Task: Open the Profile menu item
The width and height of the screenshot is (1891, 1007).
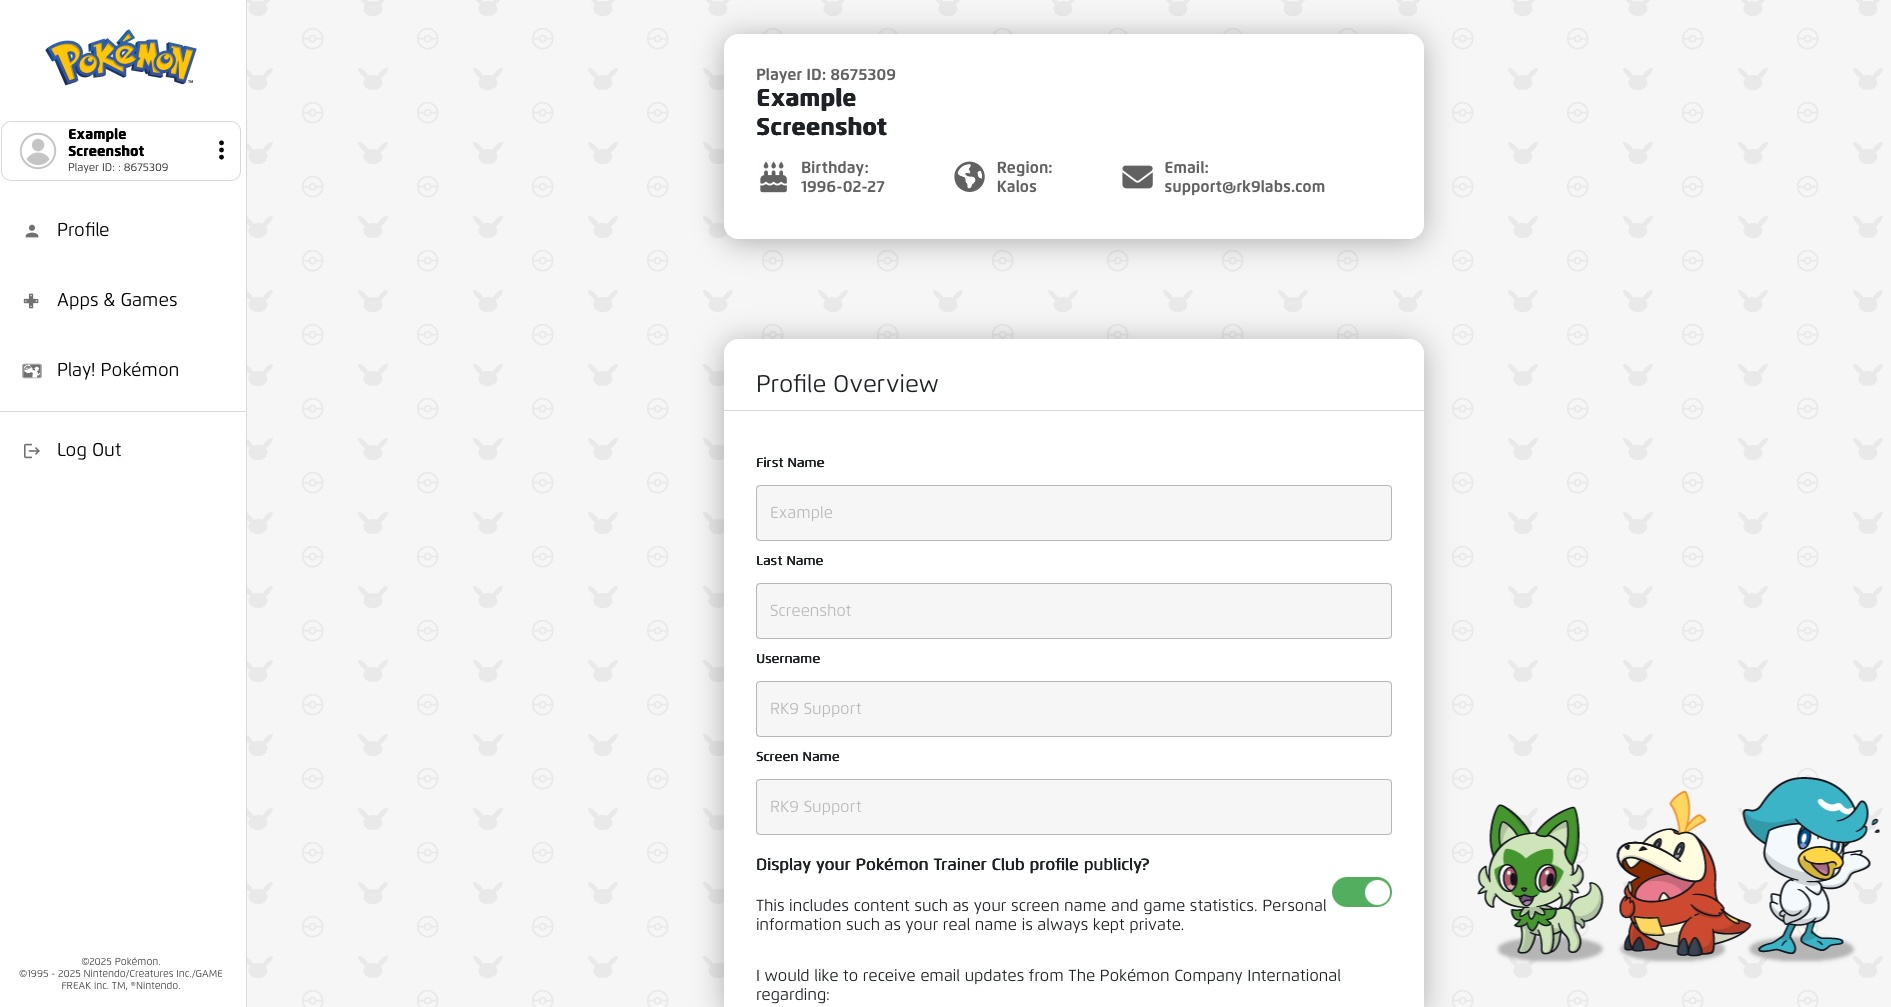Action: [x=83, y=230]
